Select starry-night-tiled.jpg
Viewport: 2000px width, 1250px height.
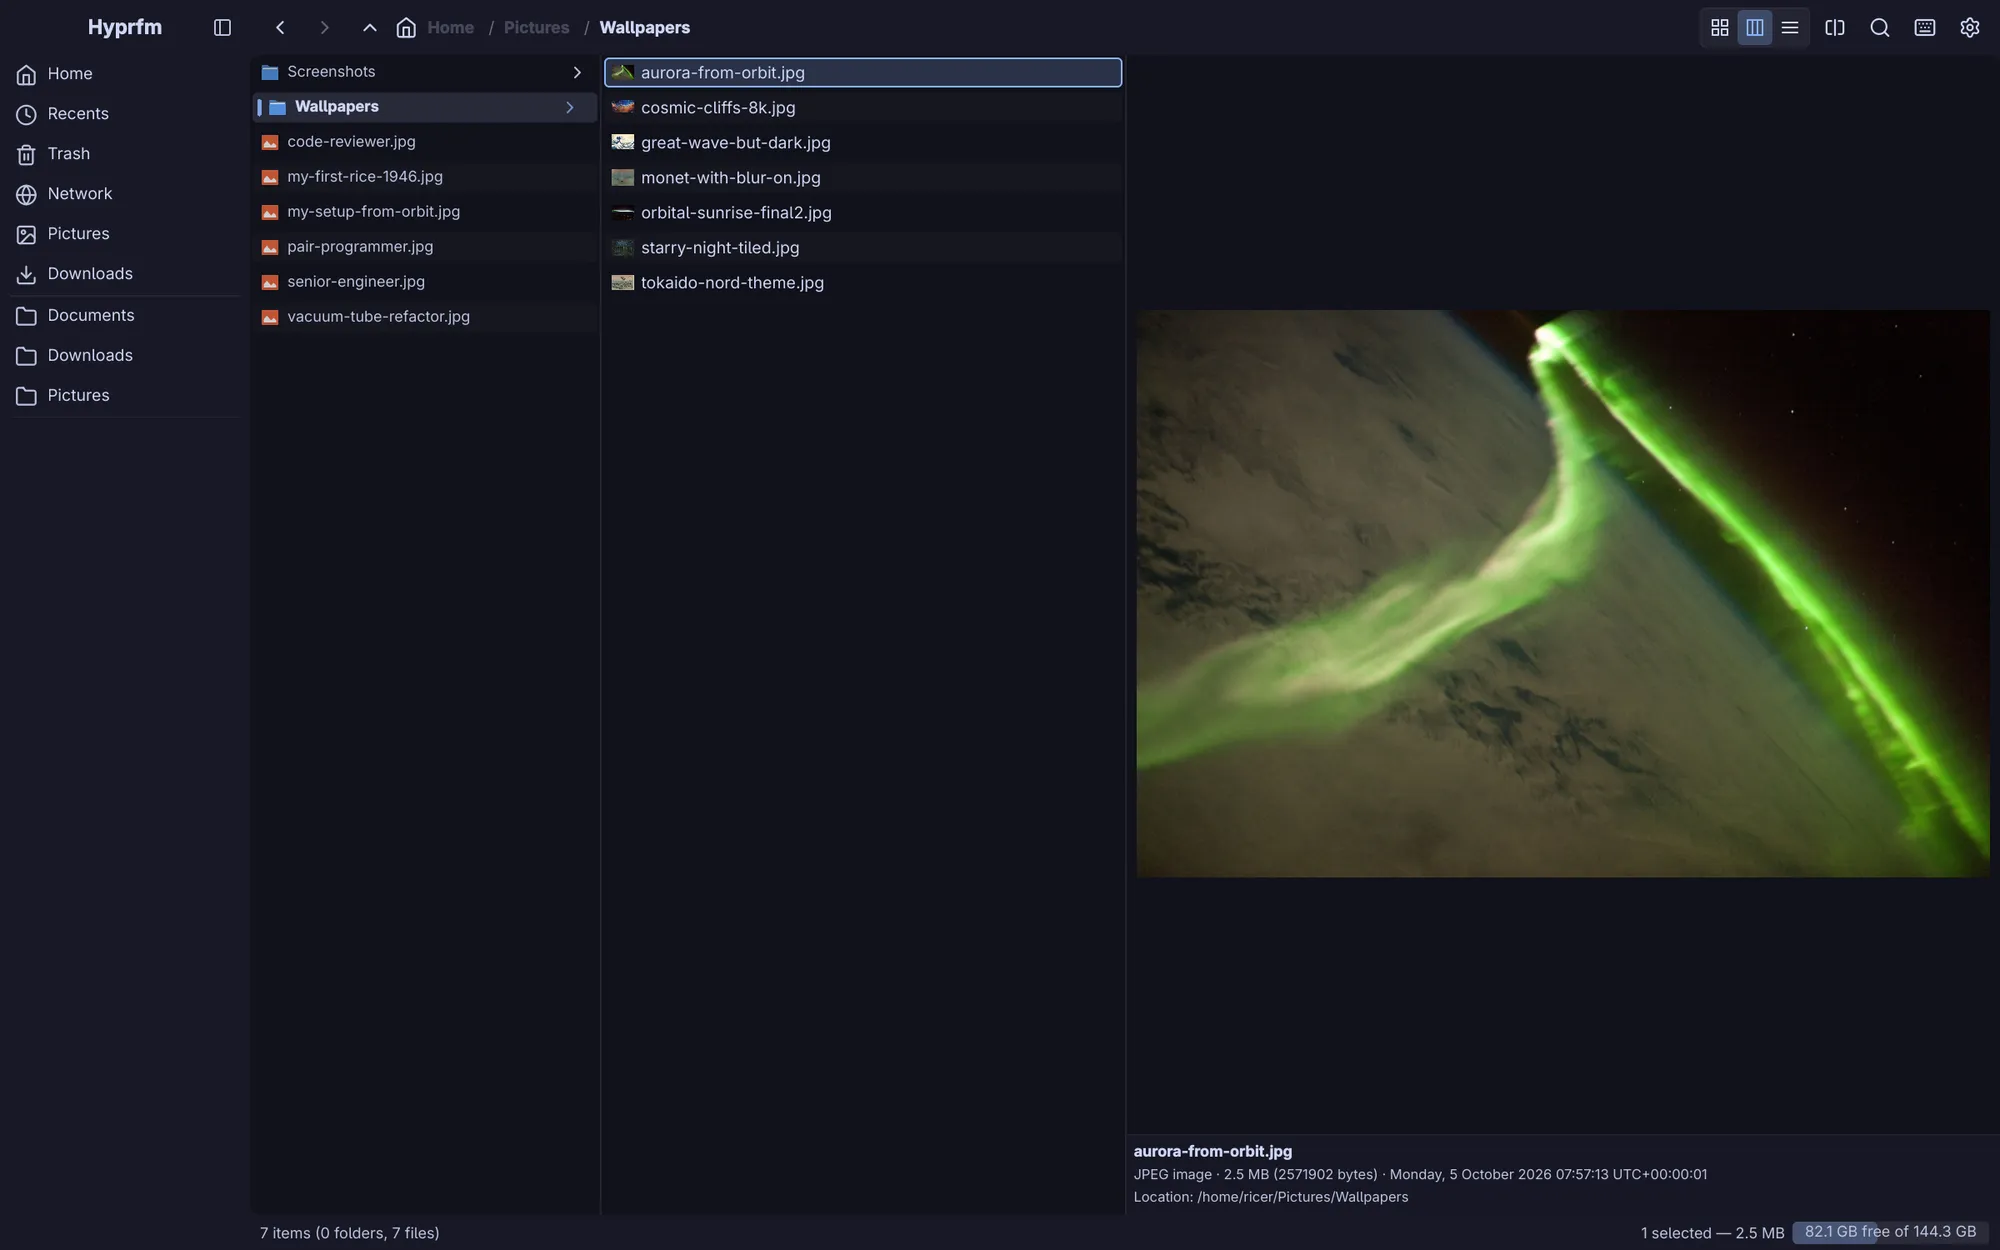pos(863,247)
